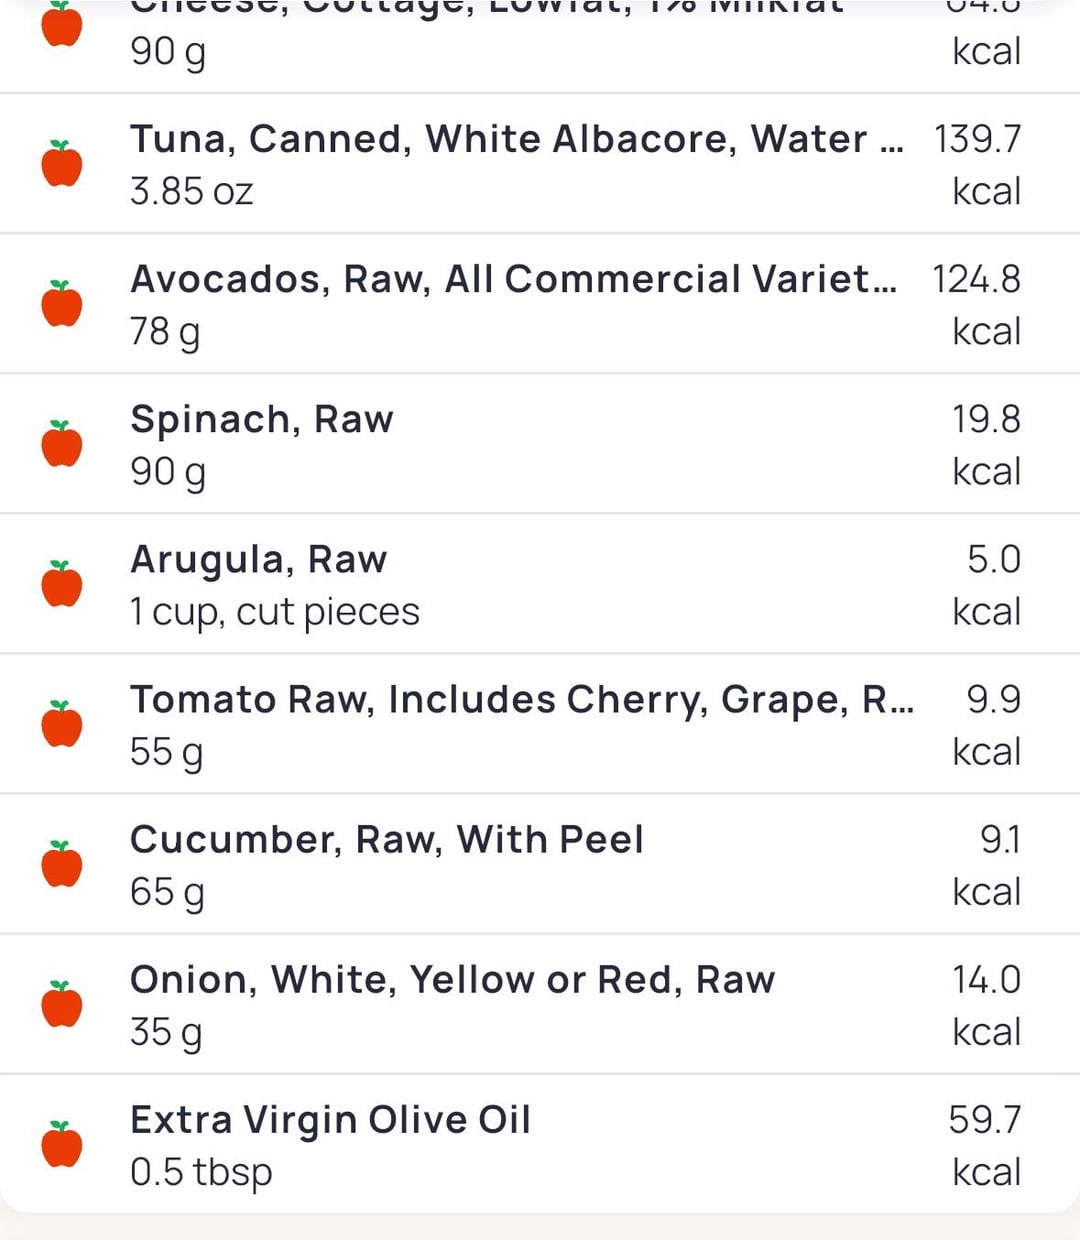The height and width of the screenshot is (1240, 1080).
Task: Click the apple icon beside Spinach, Raw
Action: (x=62, y=443)
